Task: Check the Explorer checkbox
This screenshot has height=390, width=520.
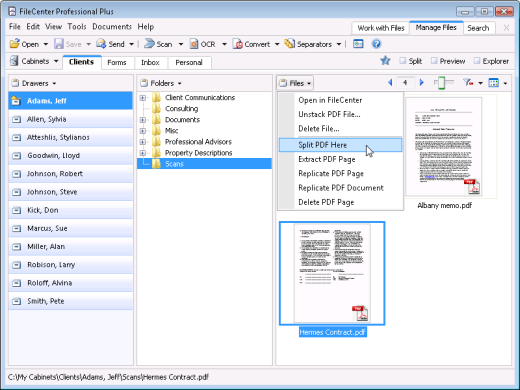Action: [477, 61]
